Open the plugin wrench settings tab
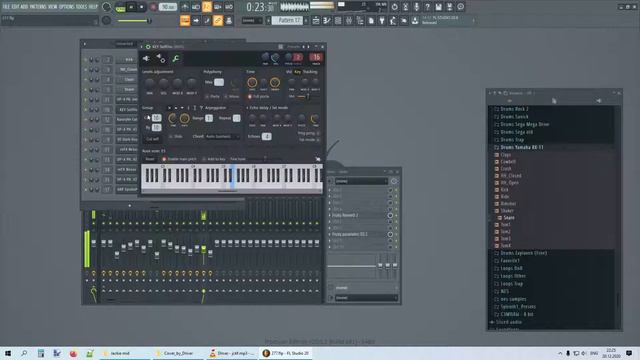This screenshot has width=640, height=360. point(176,59)
